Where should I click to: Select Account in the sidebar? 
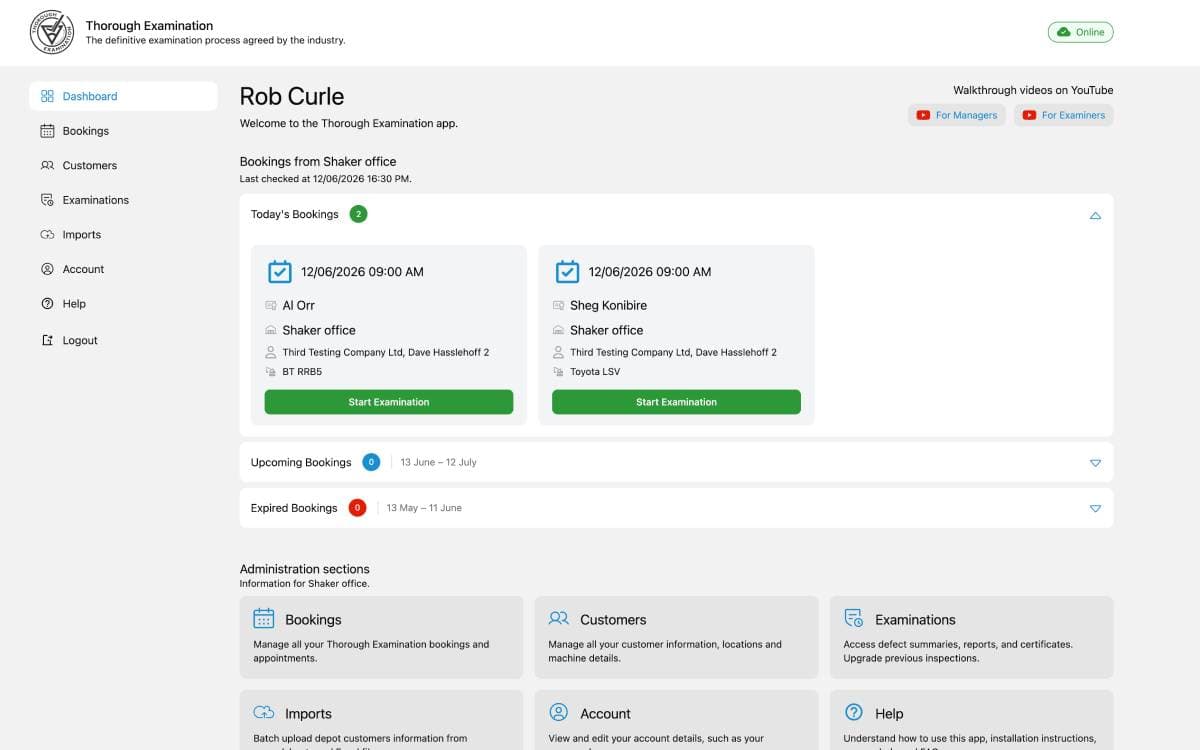pos(123,269)
